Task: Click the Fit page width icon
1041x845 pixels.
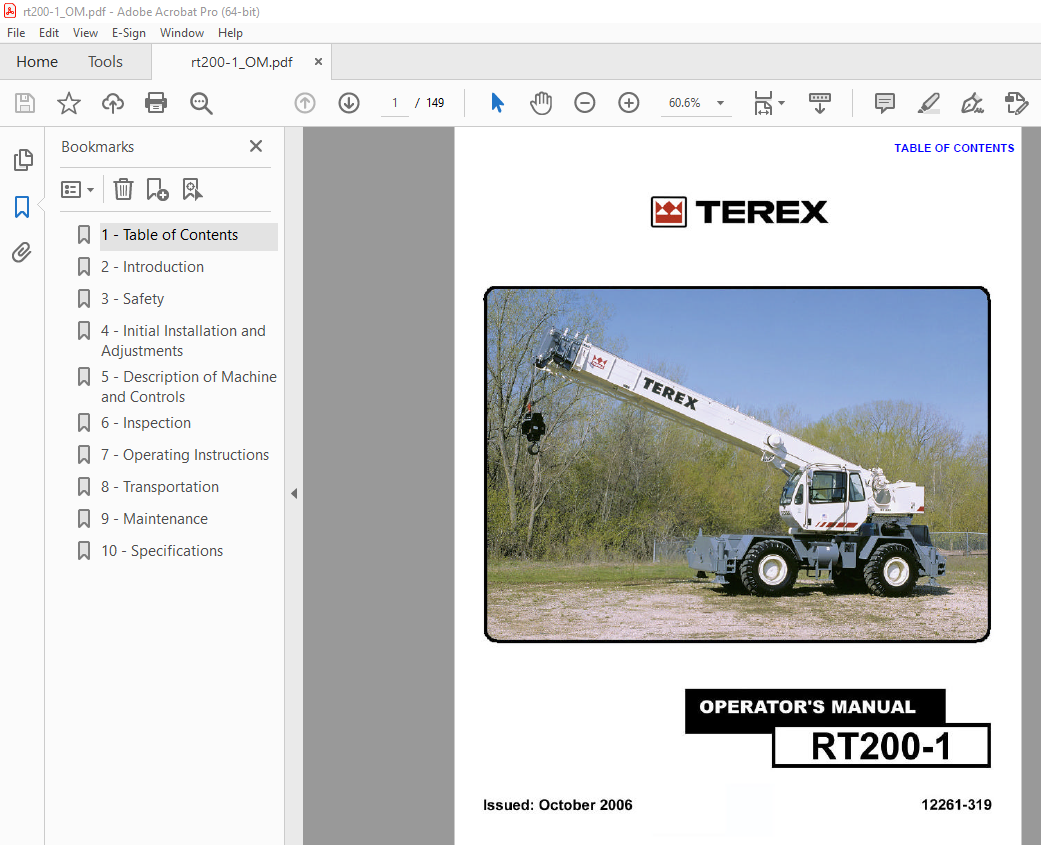Action: (x=763, y=103)
